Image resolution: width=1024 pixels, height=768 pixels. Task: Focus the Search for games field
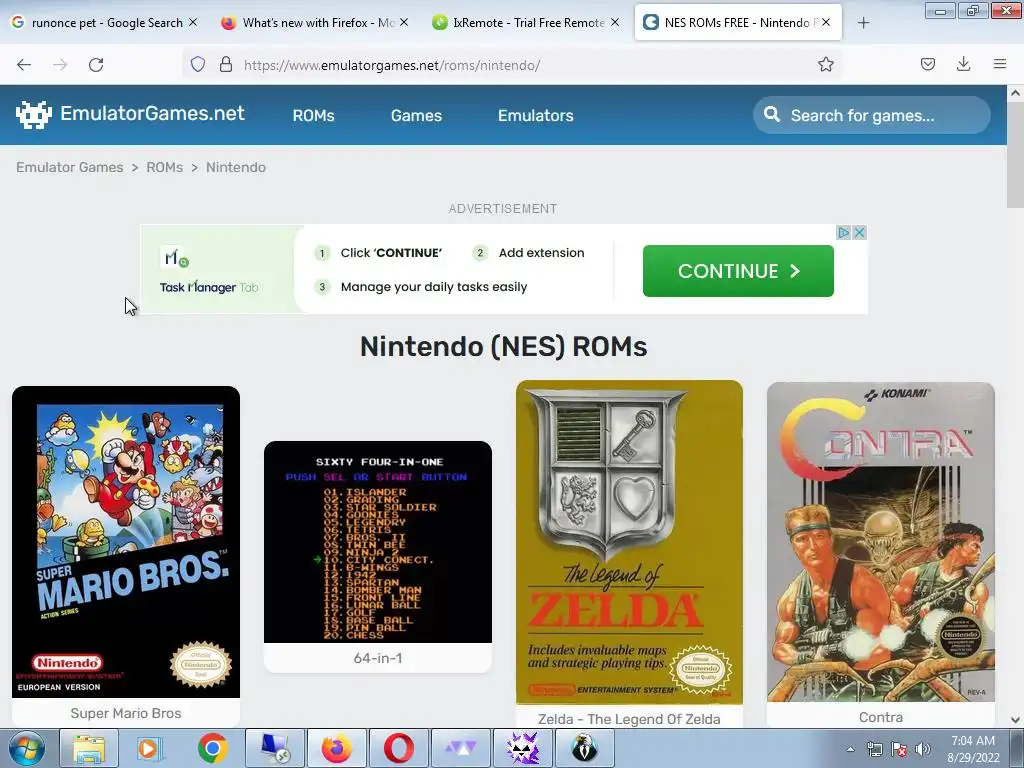[871, 115]
